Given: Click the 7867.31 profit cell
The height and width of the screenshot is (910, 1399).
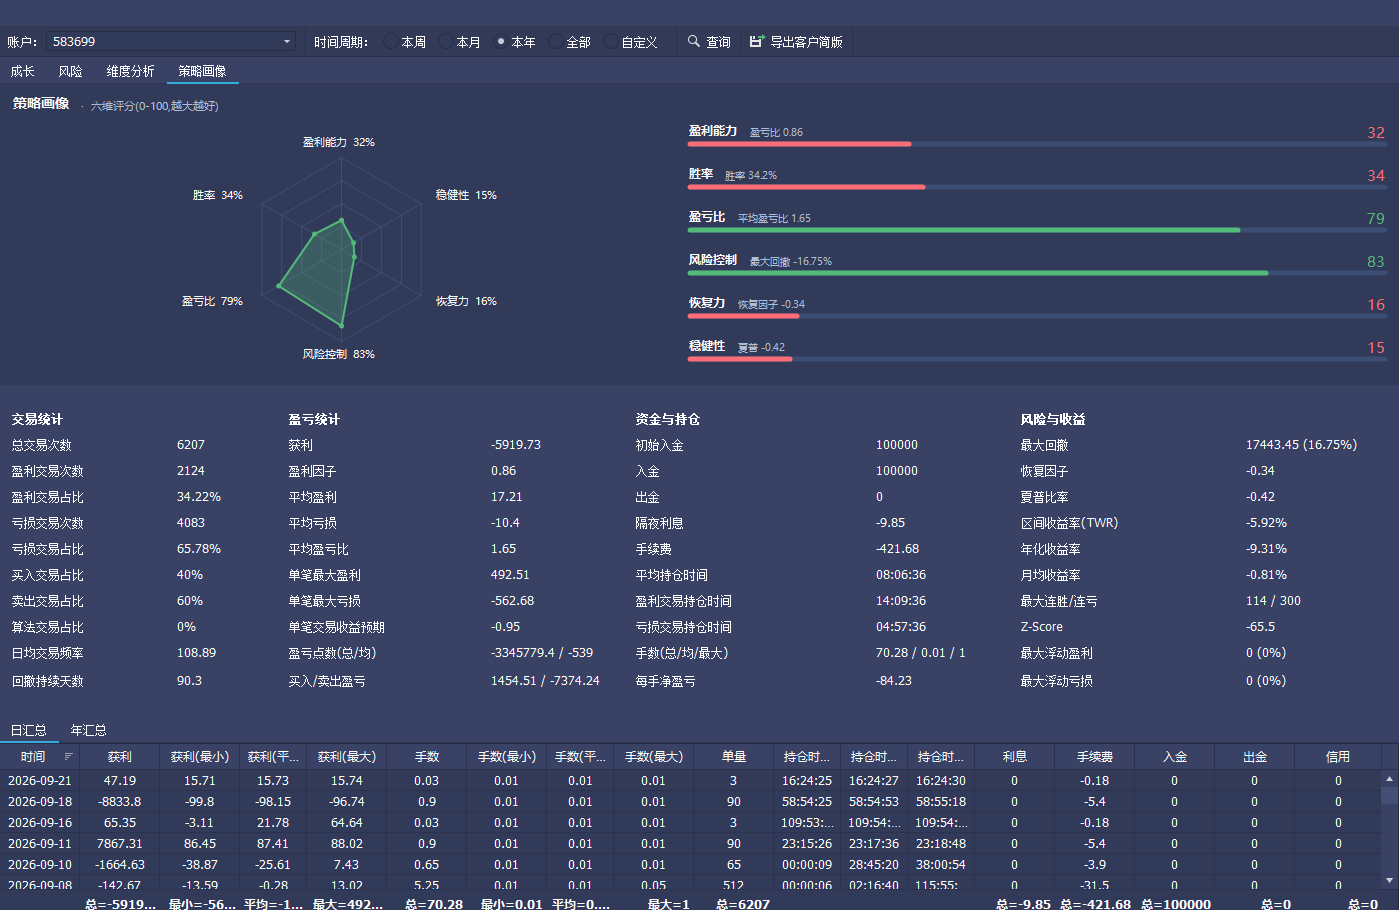Looking at the screenshot, I should pyautogui.click(x=120, y=844).
